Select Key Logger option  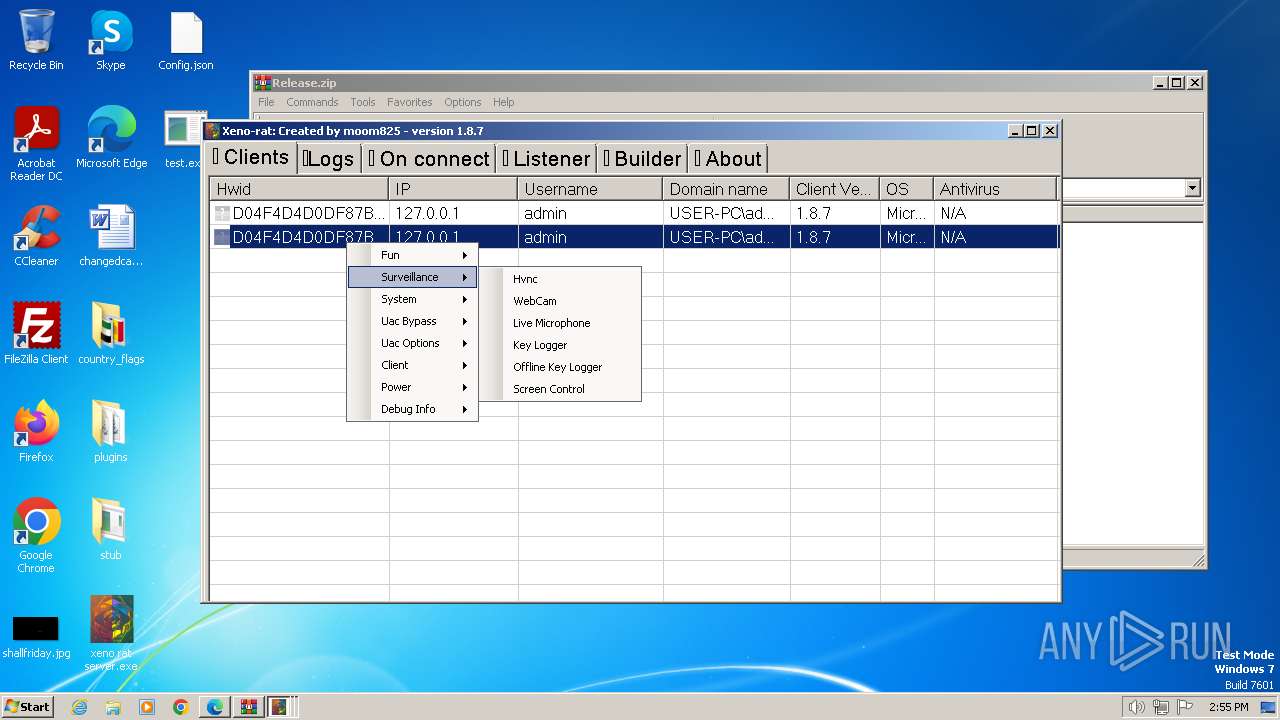pos(560,345)
